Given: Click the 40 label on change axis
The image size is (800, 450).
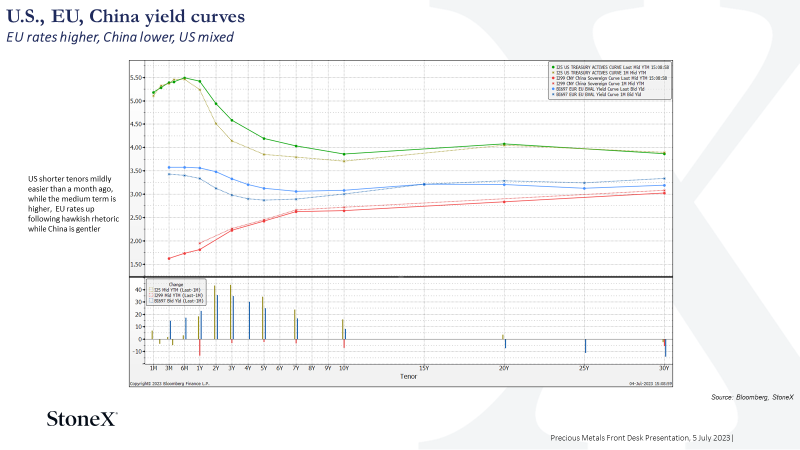Looking at the screenshot, I should point(138,289).
